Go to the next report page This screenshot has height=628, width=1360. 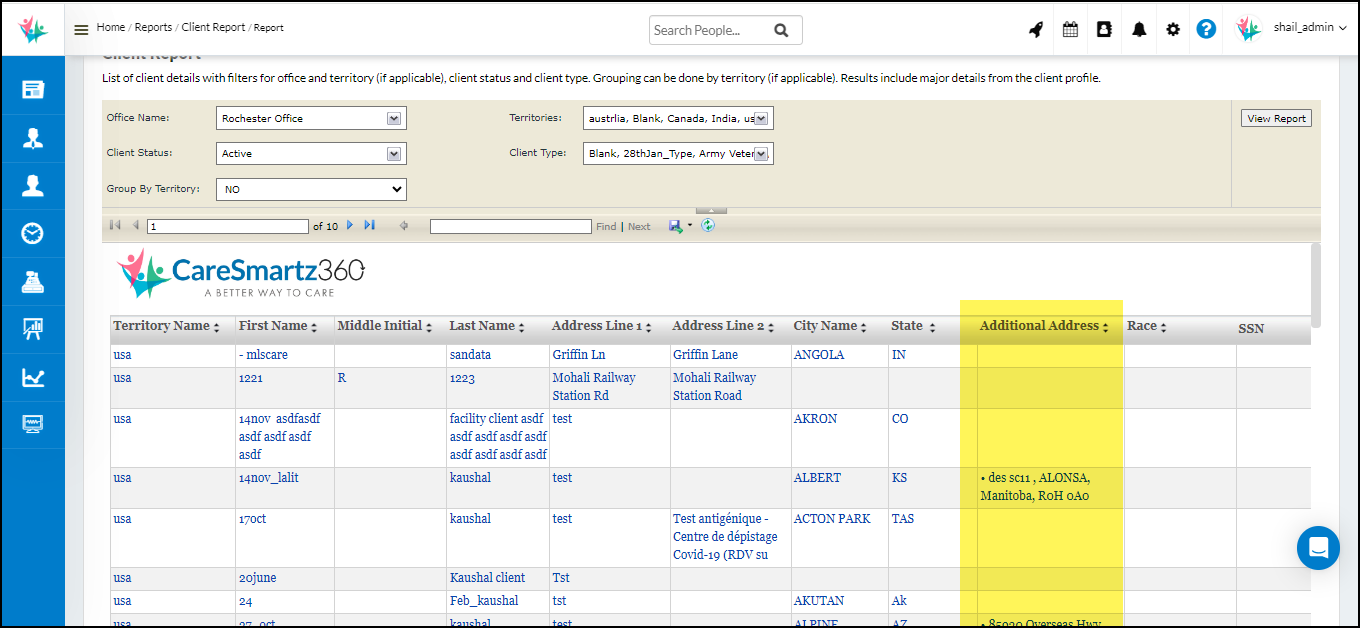coord(350,226)
